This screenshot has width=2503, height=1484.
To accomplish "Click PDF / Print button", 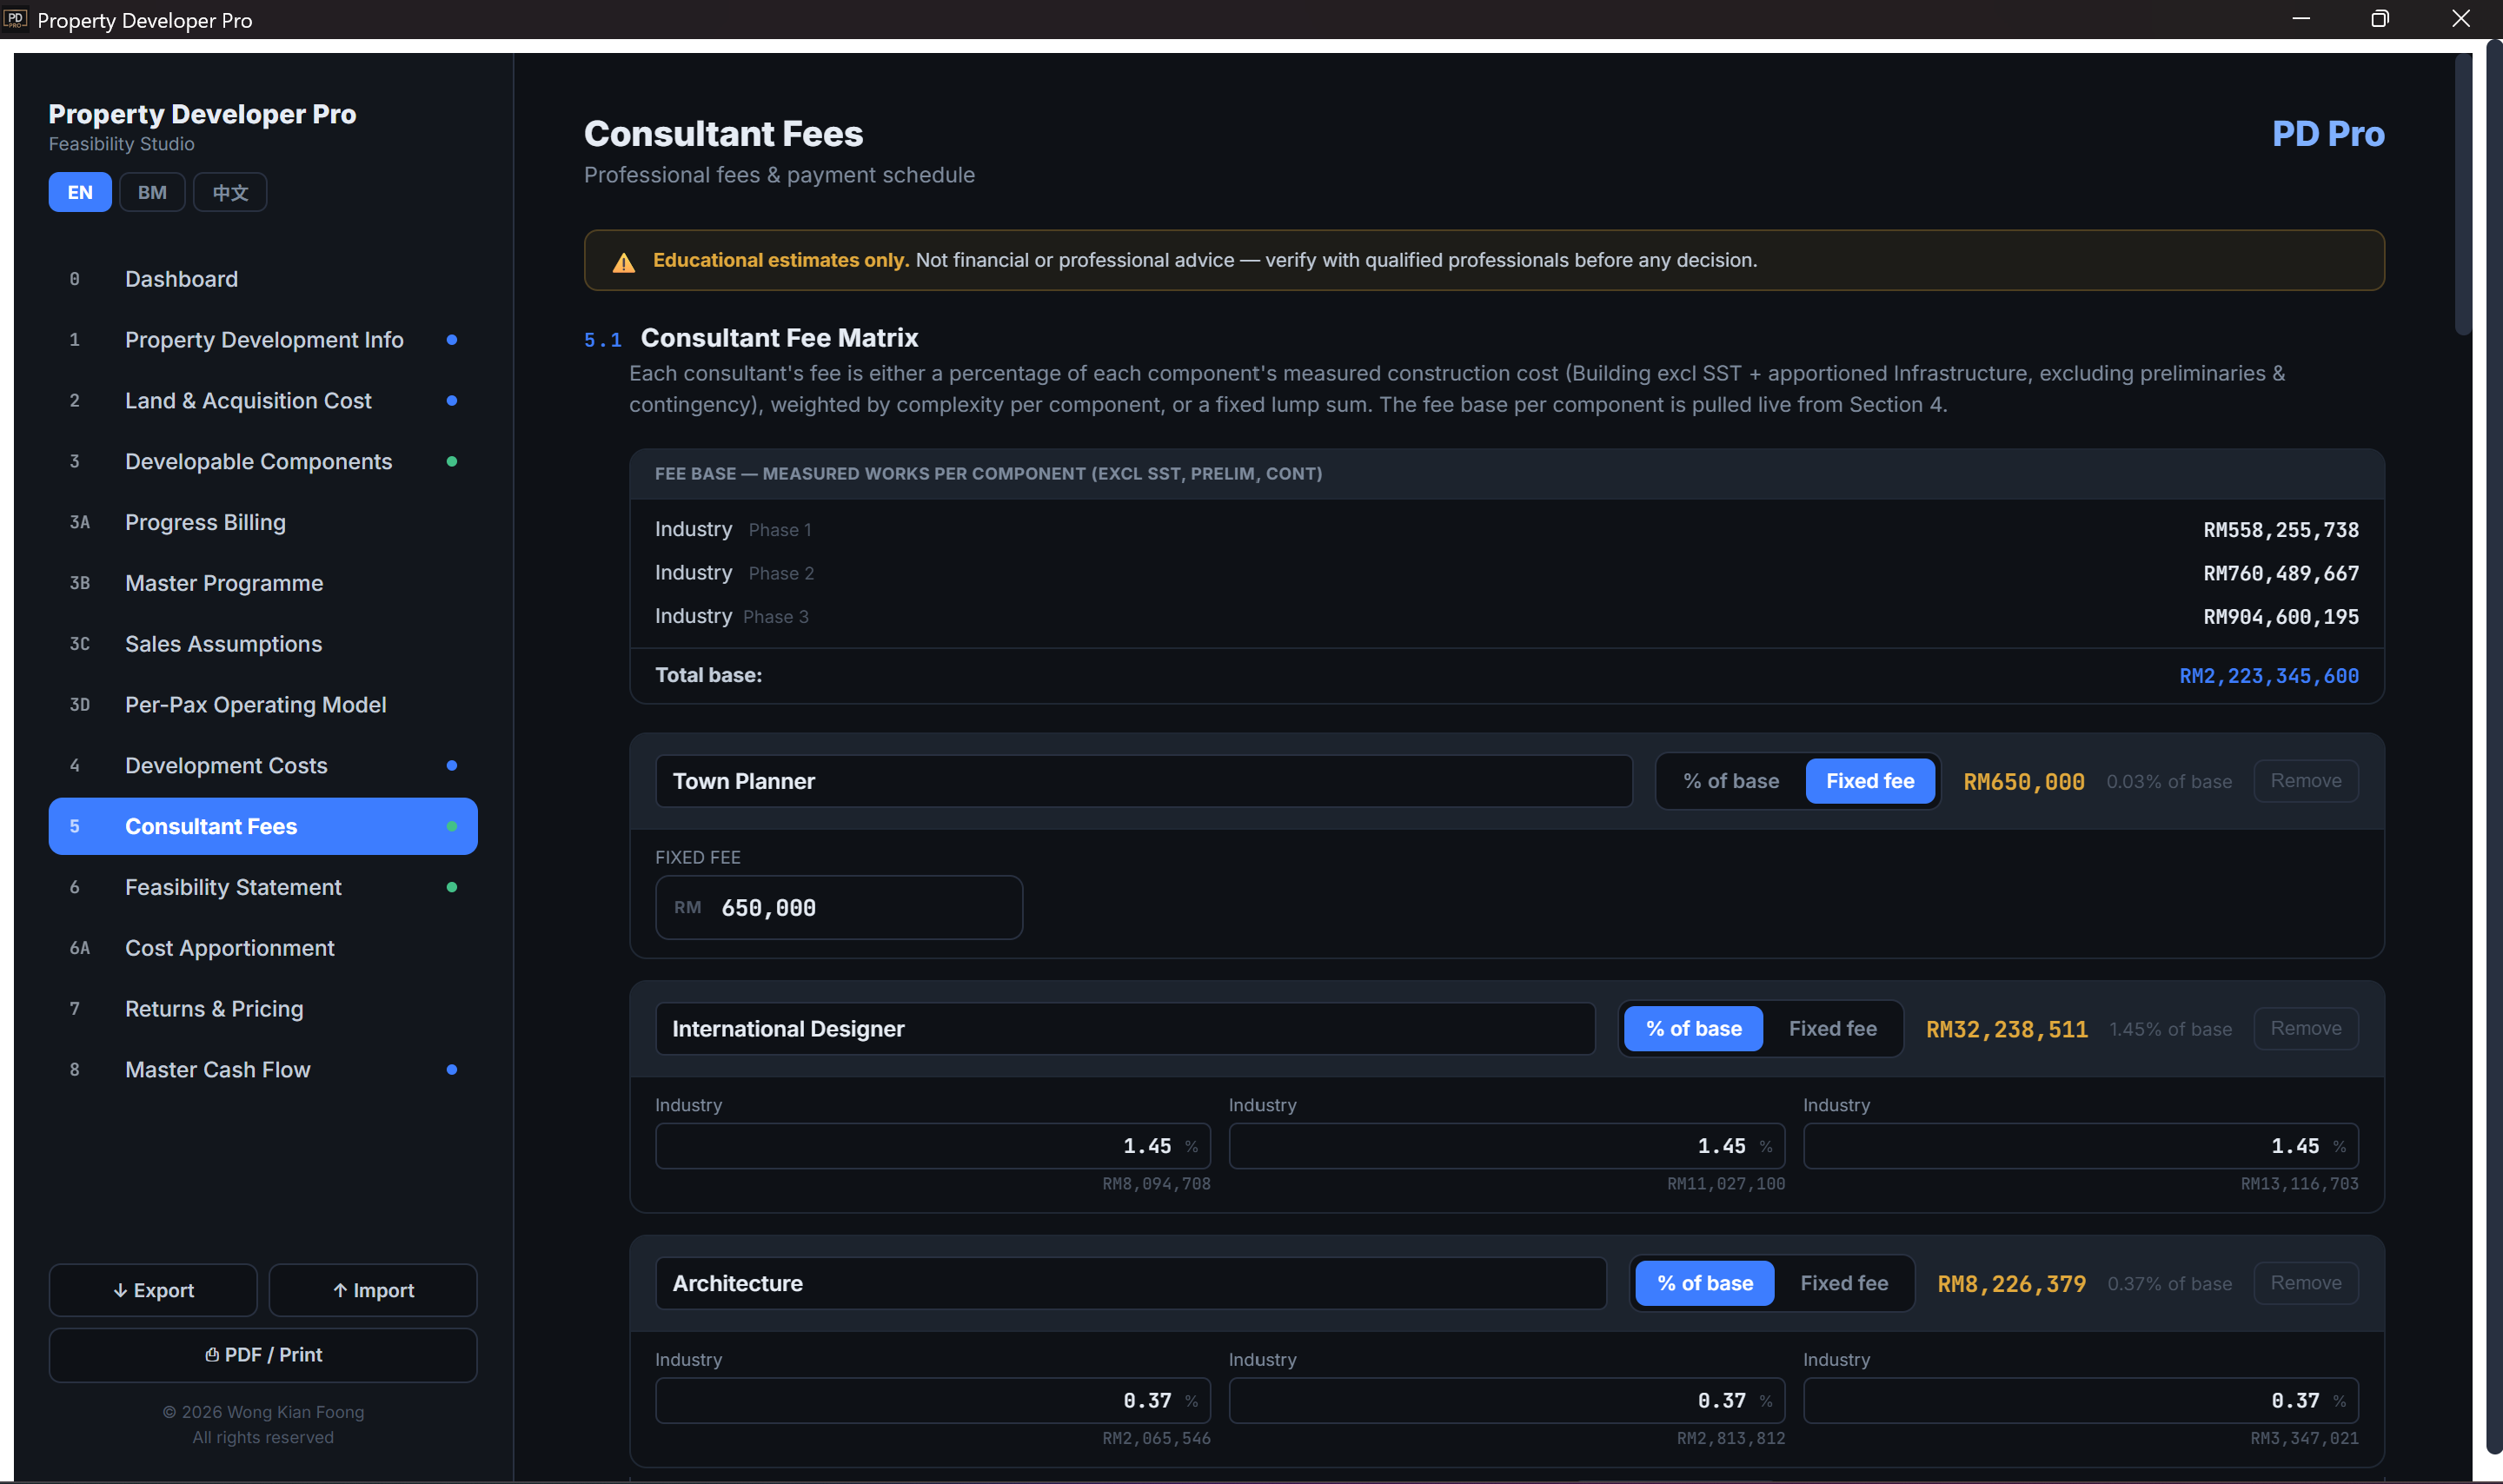I will (263, 1356).
